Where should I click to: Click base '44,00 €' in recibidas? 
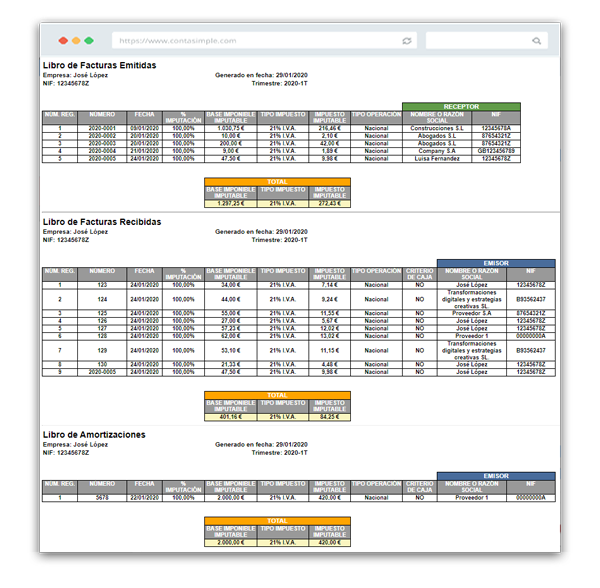pos(231,299)
